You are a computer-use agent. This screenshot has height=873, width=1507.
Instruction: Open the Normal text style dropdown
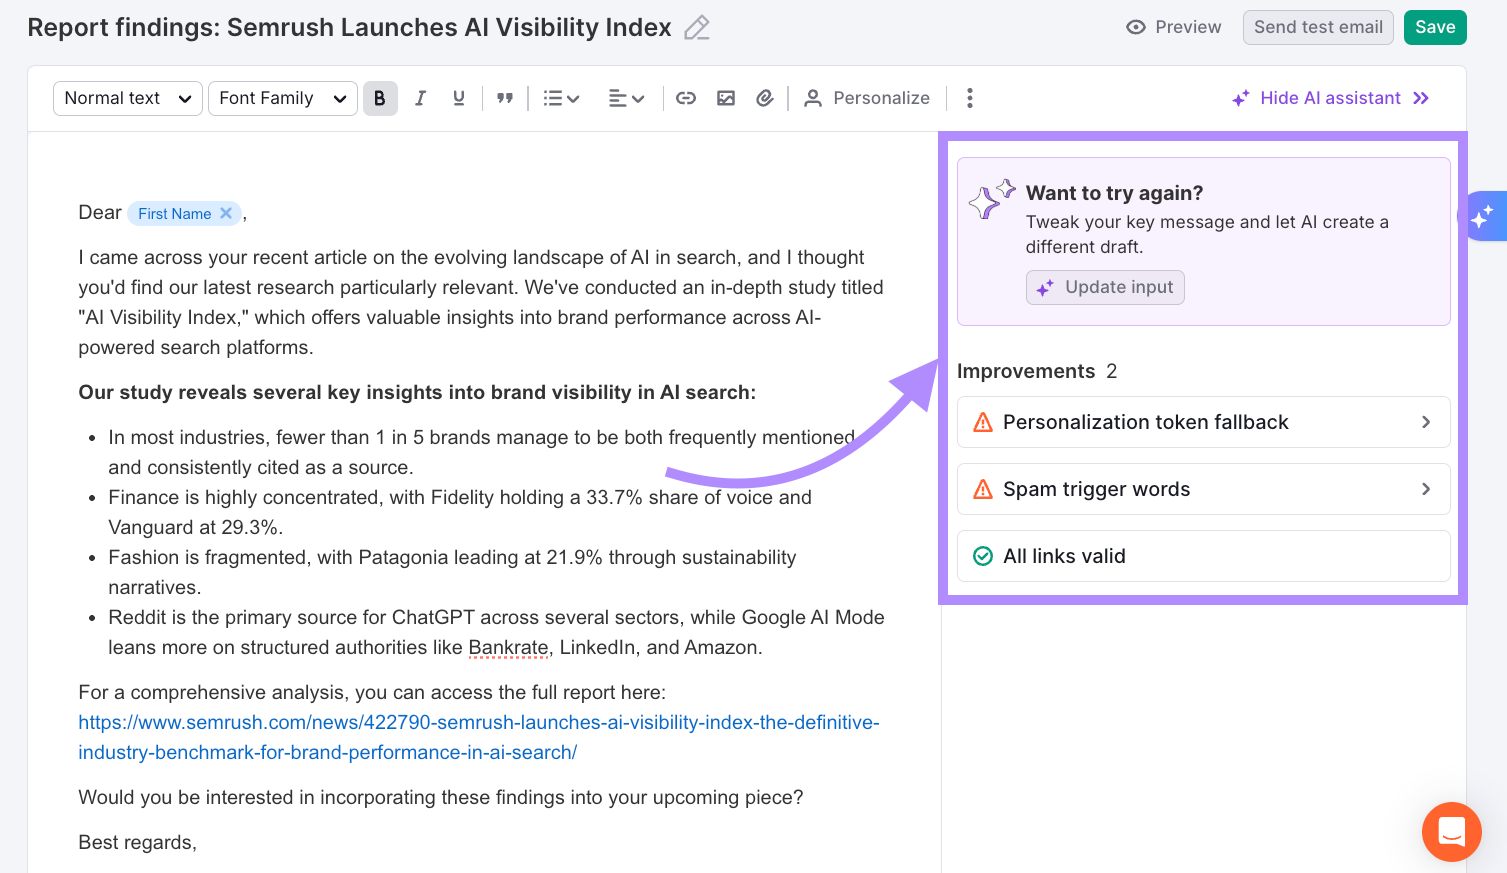(127, 97)
